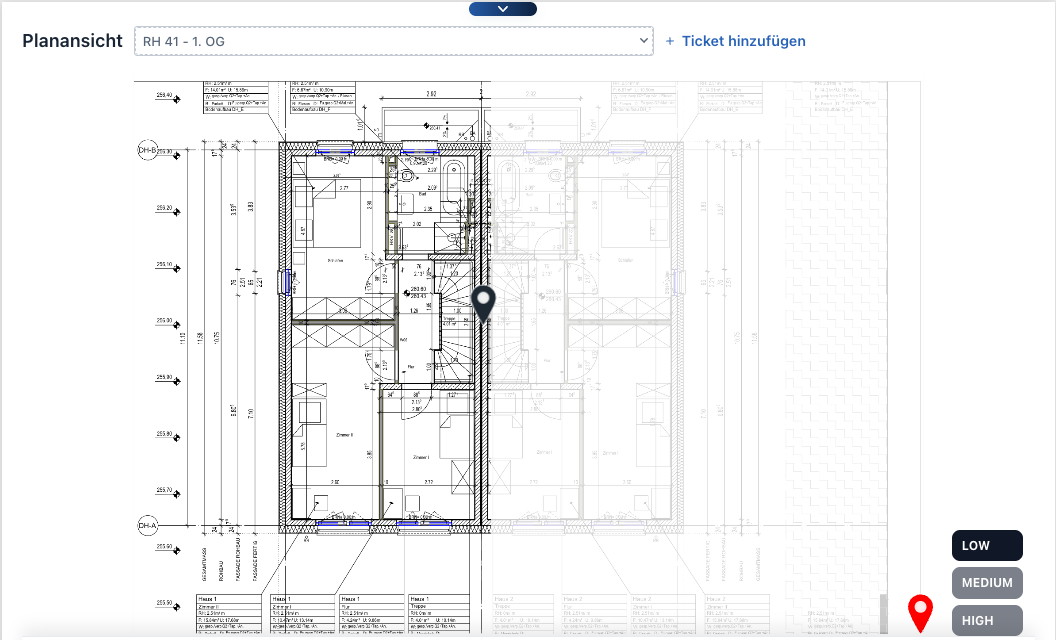Viewport: 1056px width, 640px height.
Task: Click Ticket hinzufügen link
Action: click(x=743, y=41)
